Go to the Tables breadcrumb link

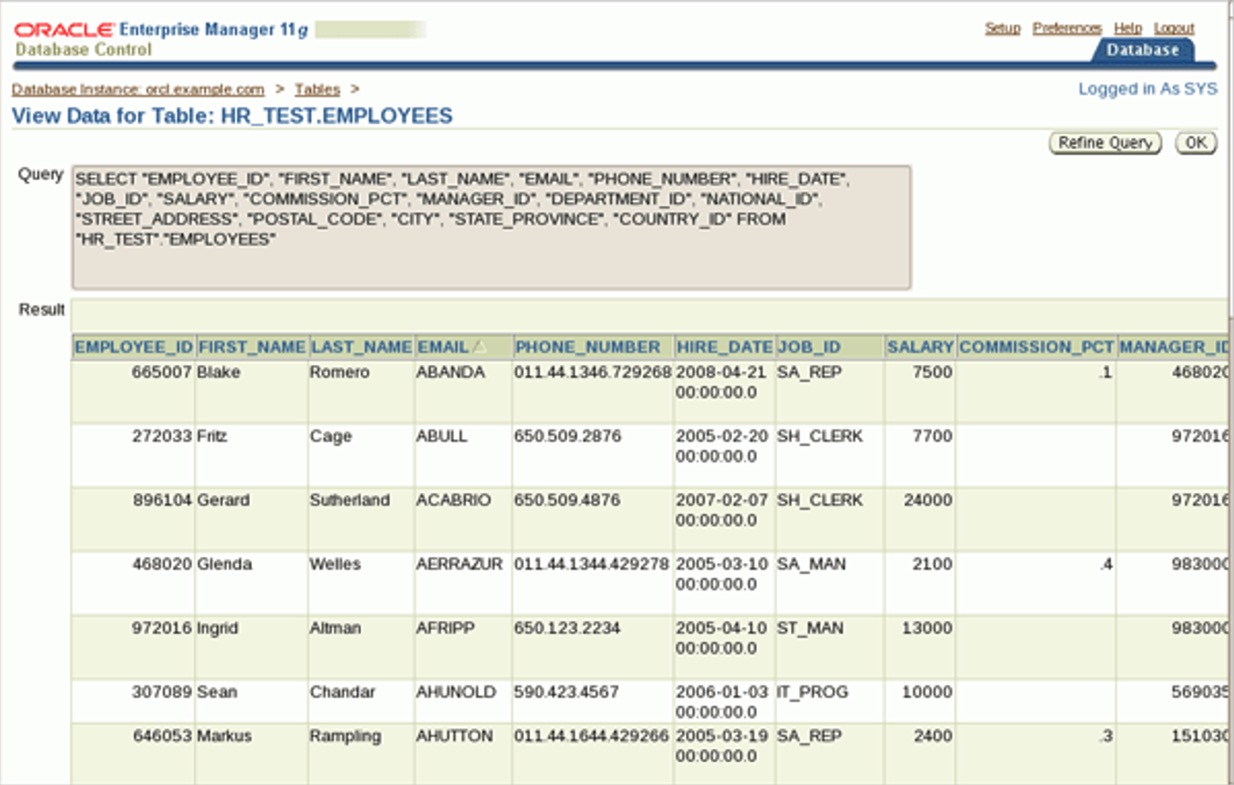317,89
